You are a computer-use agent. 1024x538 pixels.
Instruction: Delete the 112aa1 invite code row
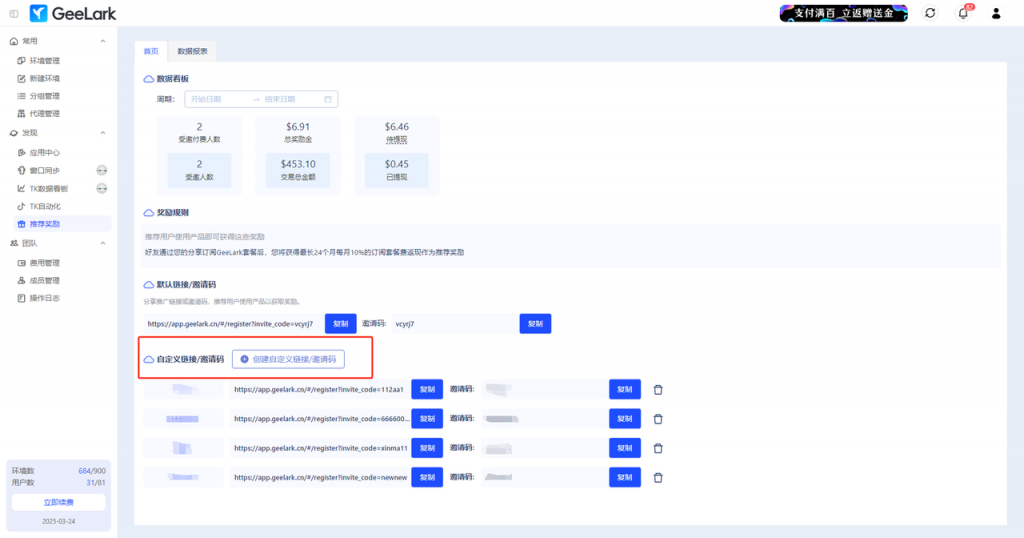[657, 390]
